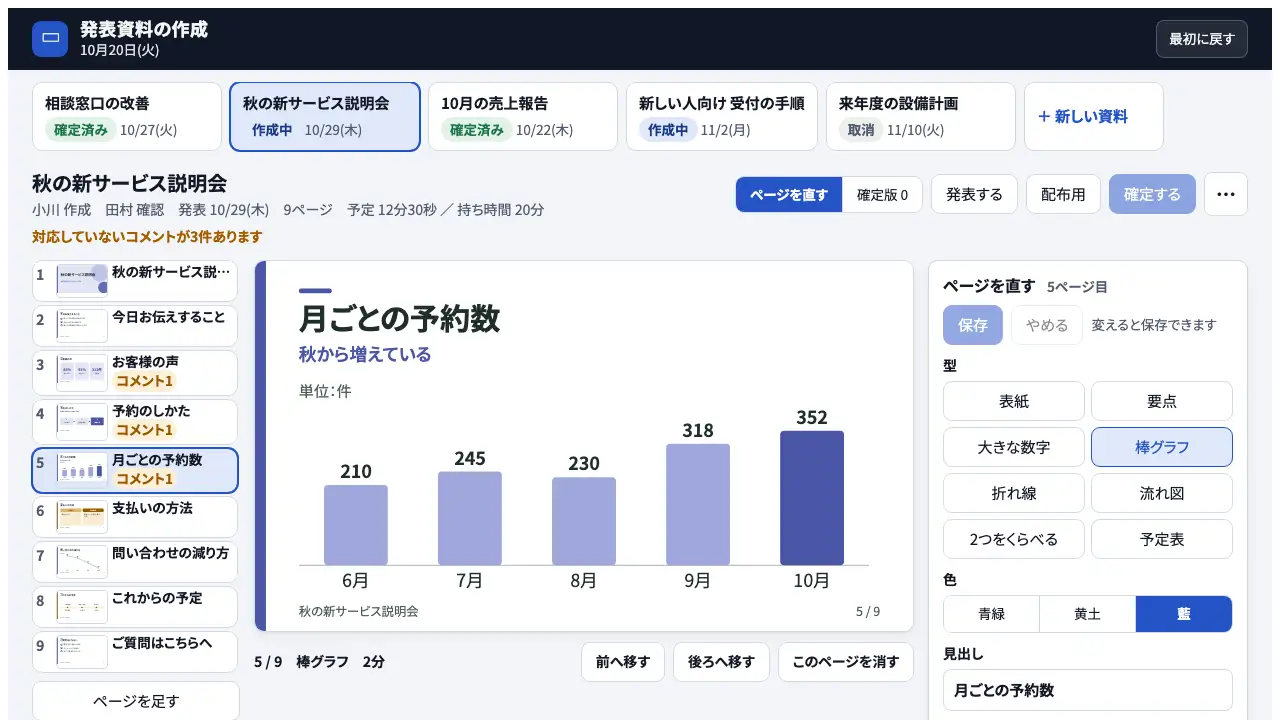Click 保存 button in edit panel
This screenshot has height=720, width=1280.
point(973,325)
